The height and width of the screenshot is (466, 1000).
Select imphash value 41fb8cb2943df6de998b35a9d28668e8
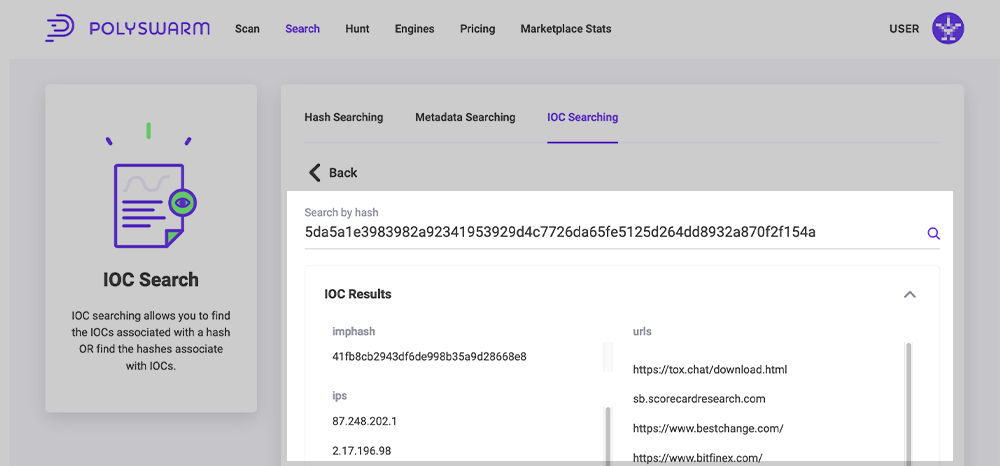point(429,356)
